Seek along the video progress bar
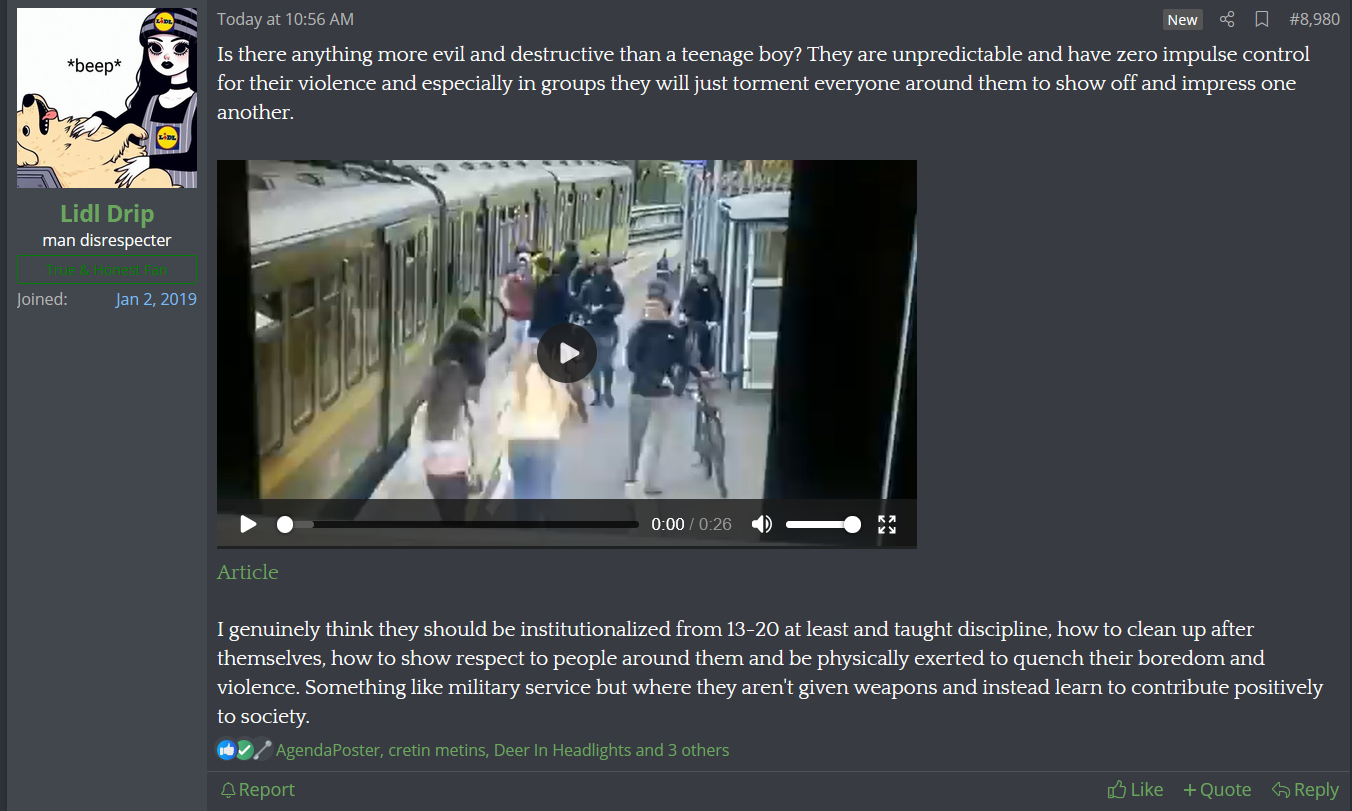Image resolution: width=1352 pixels, height=811 pixels. click(x=461, y=524)
